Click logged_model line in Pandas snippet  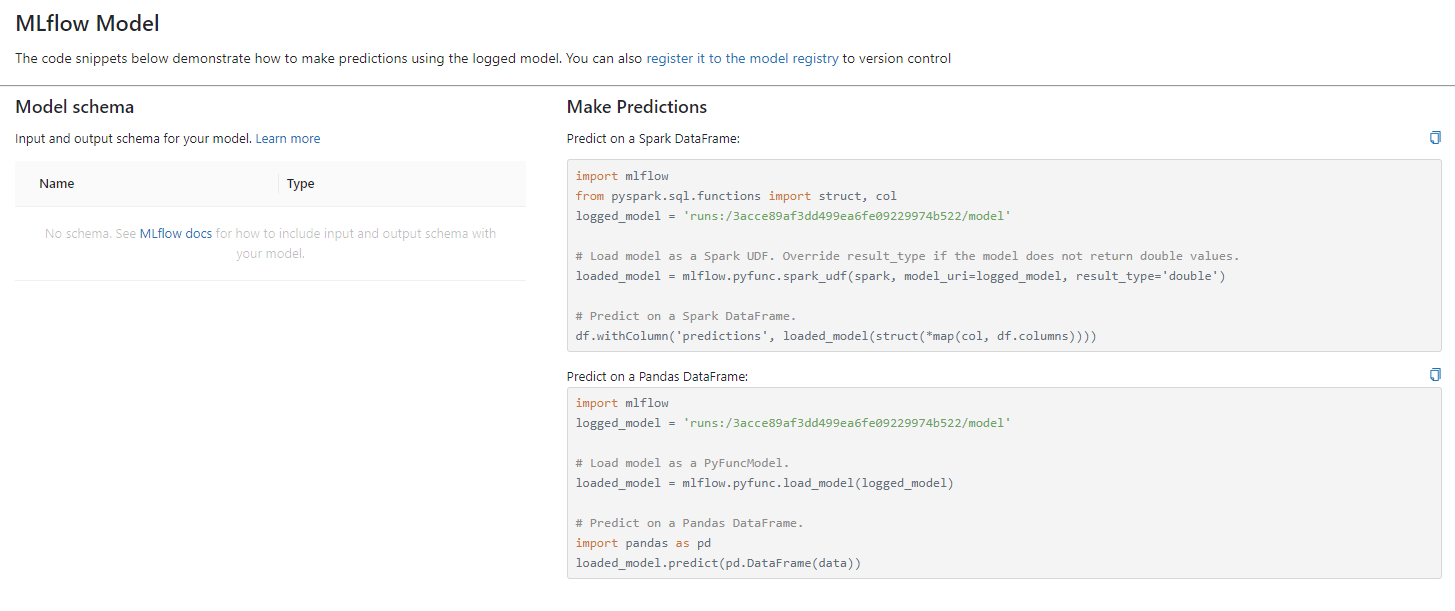793,423
